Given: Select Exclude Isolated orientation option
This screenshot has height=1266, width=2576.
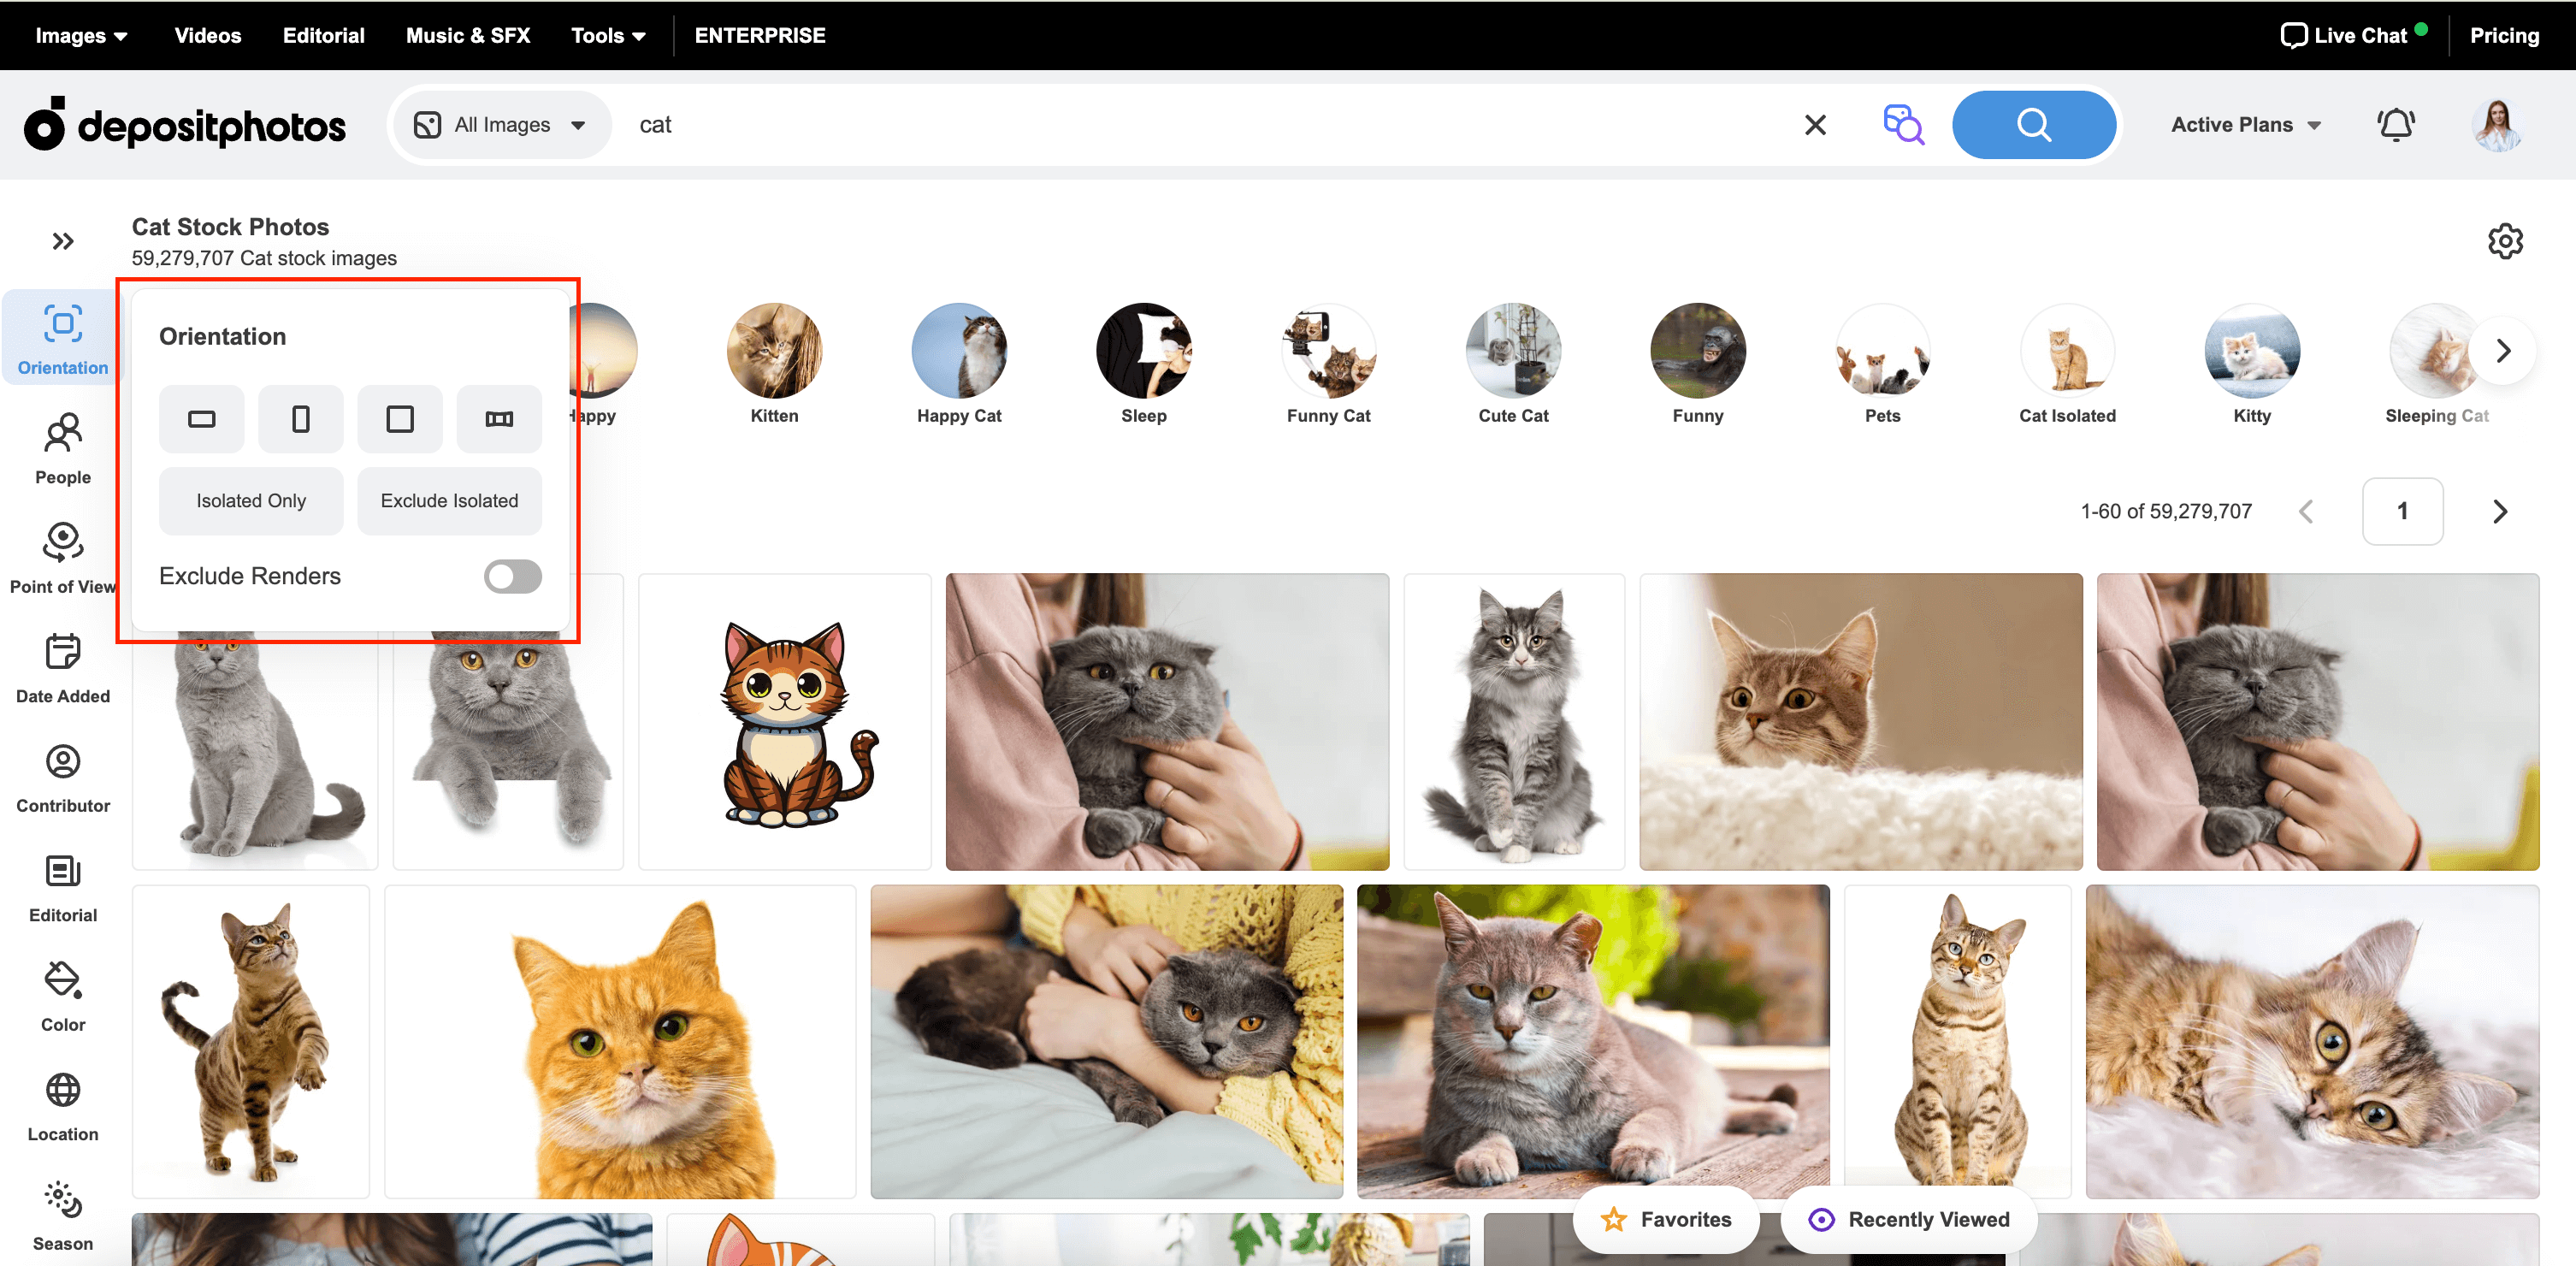Looking at the screenshot, I should click(446, 500).
